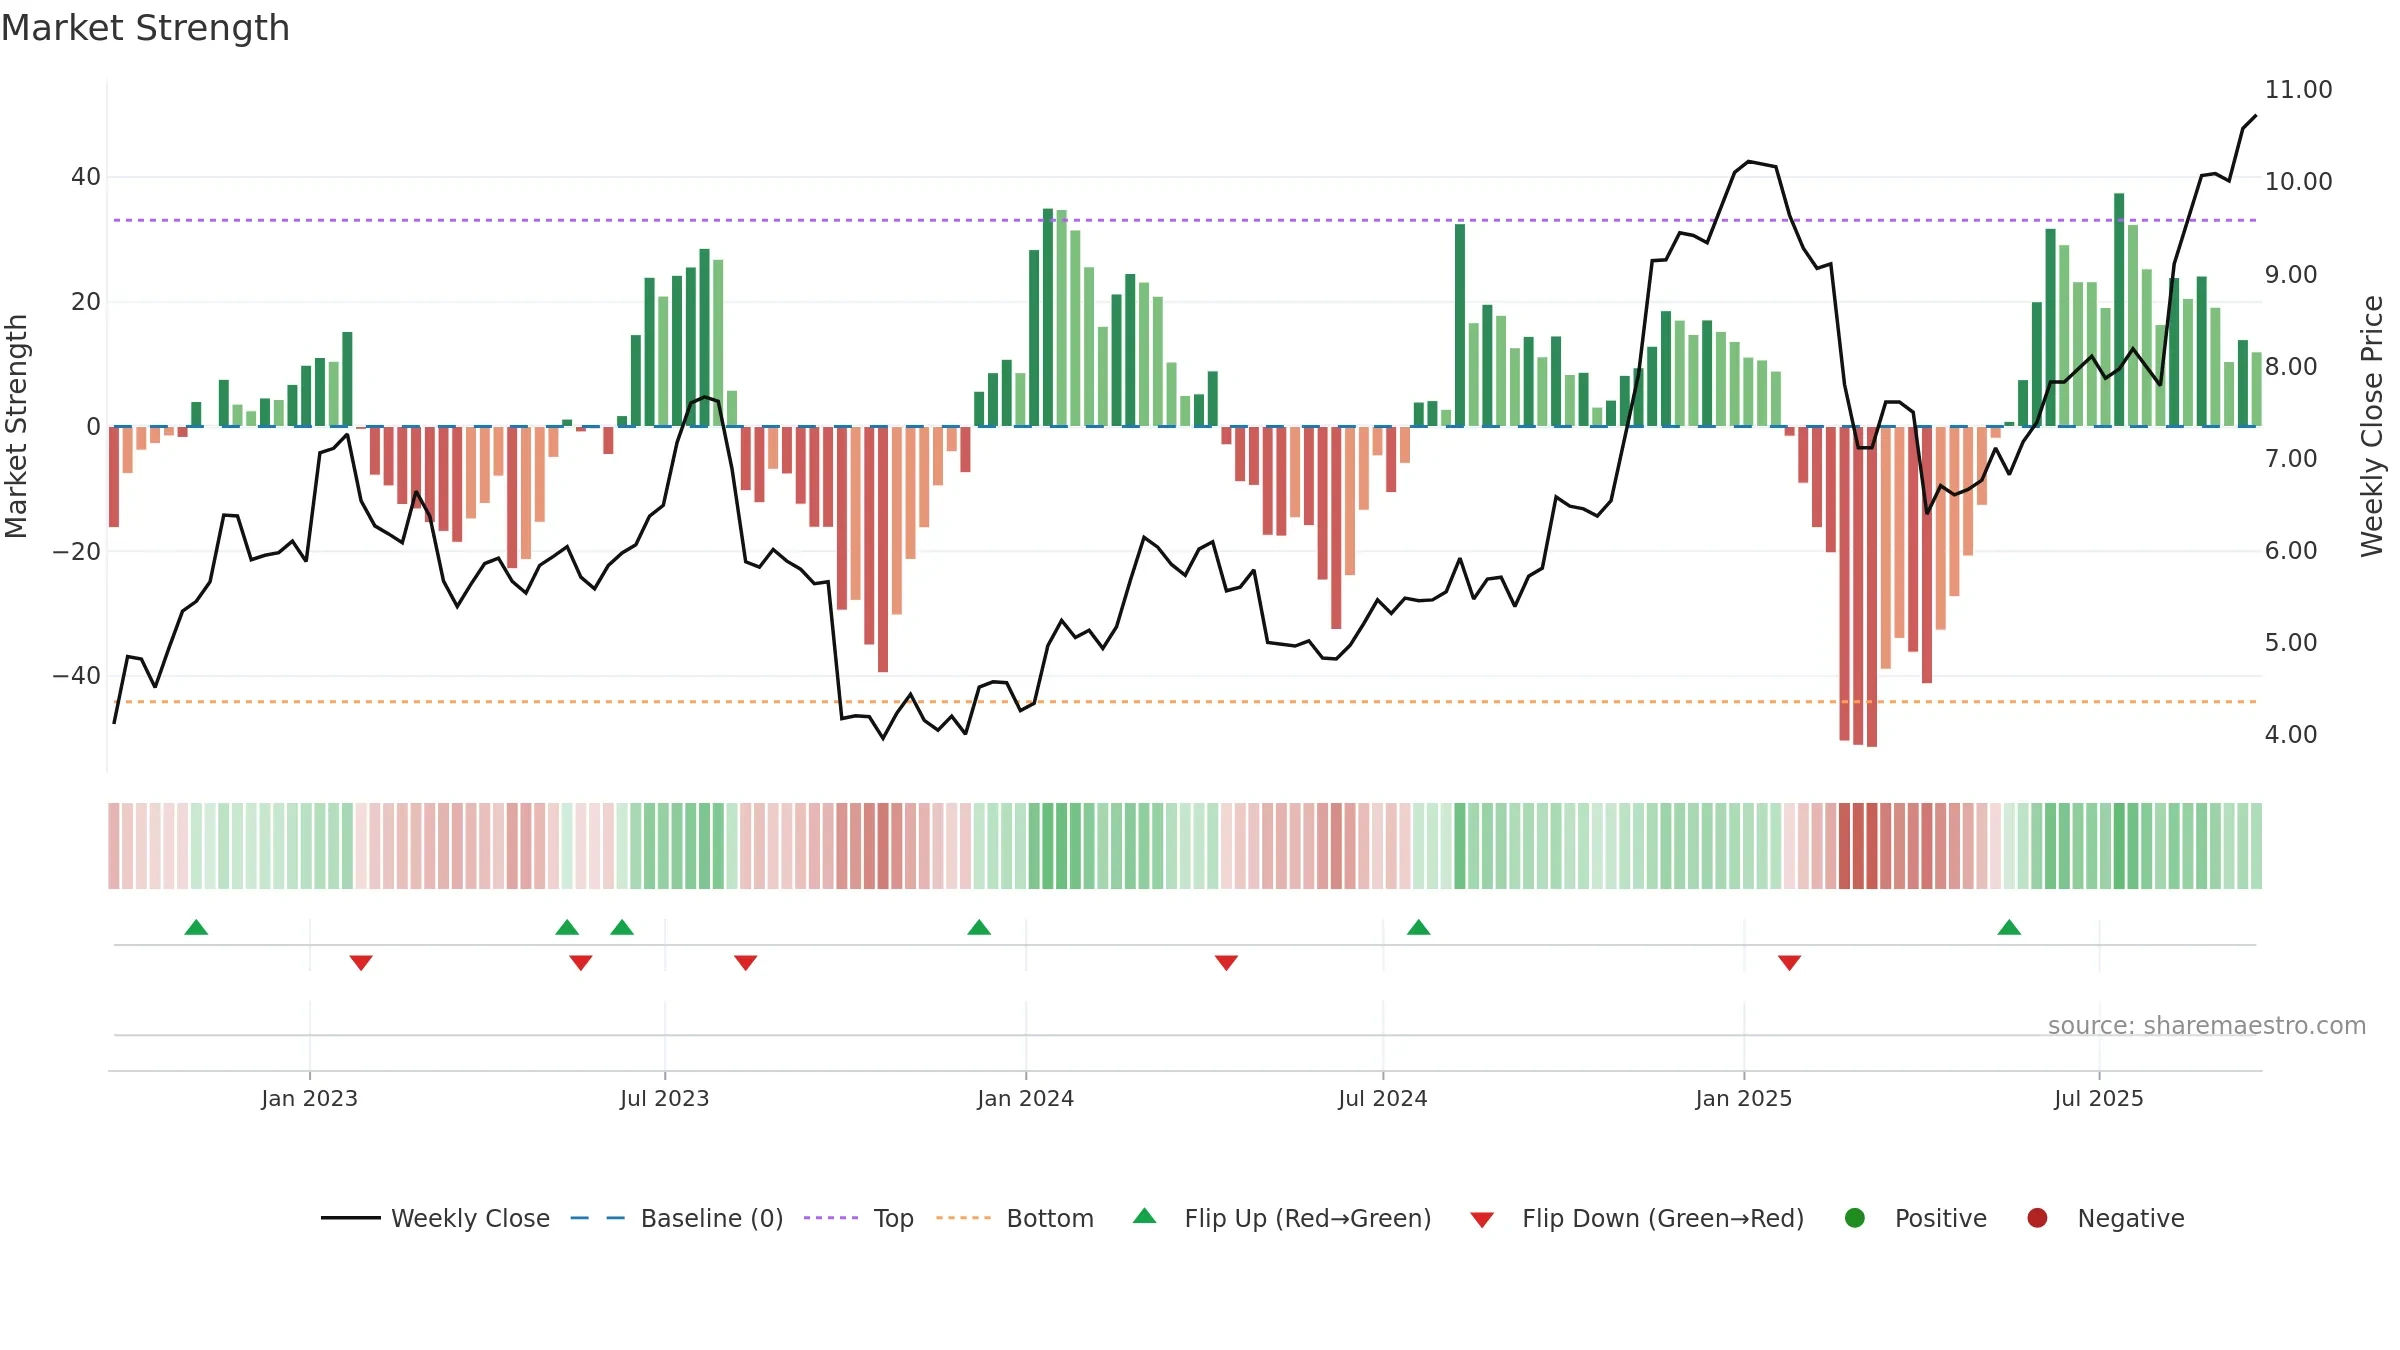Click the red flip-down marker just after Jan 2025
The width and height of the screenshot is (2400, 1350).
point(1790,962)
